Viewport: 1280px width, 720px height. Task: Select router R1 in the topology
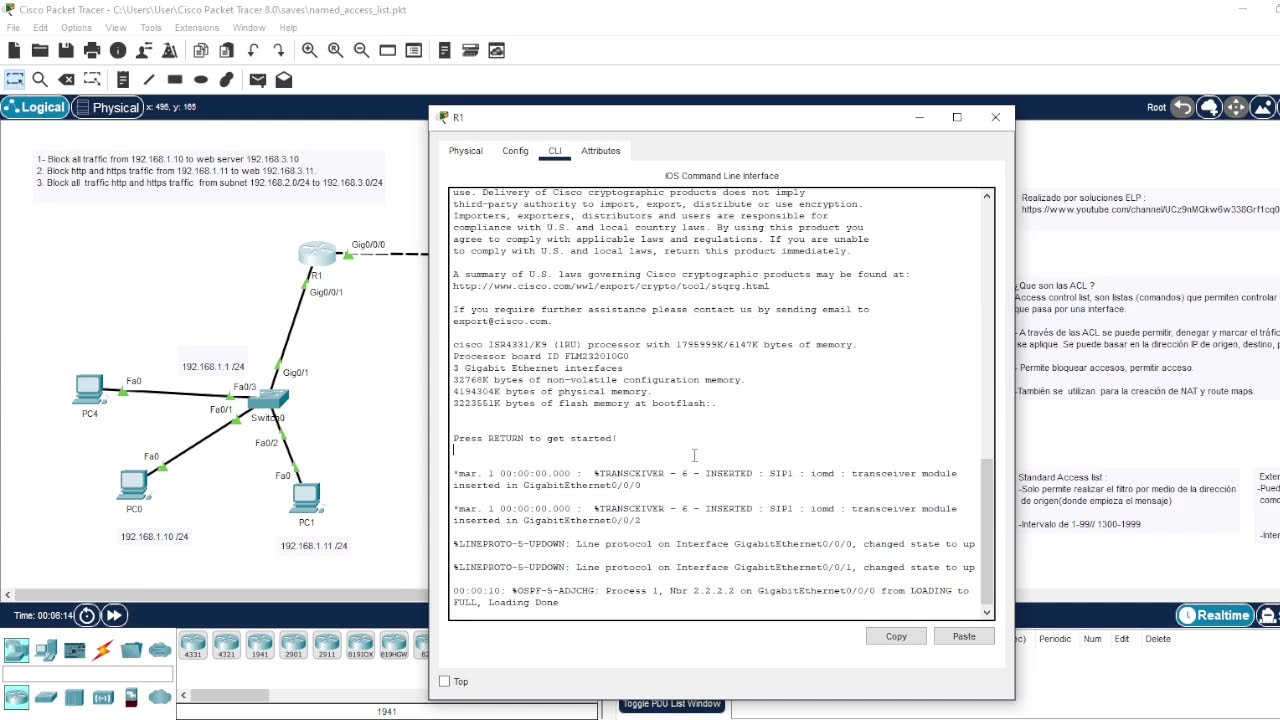[x=317, y=254]
